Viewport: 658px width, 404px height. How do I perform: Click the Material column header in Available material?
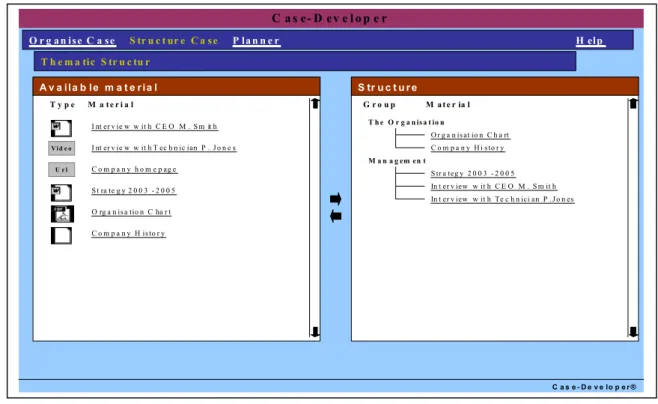coord(111,104)
